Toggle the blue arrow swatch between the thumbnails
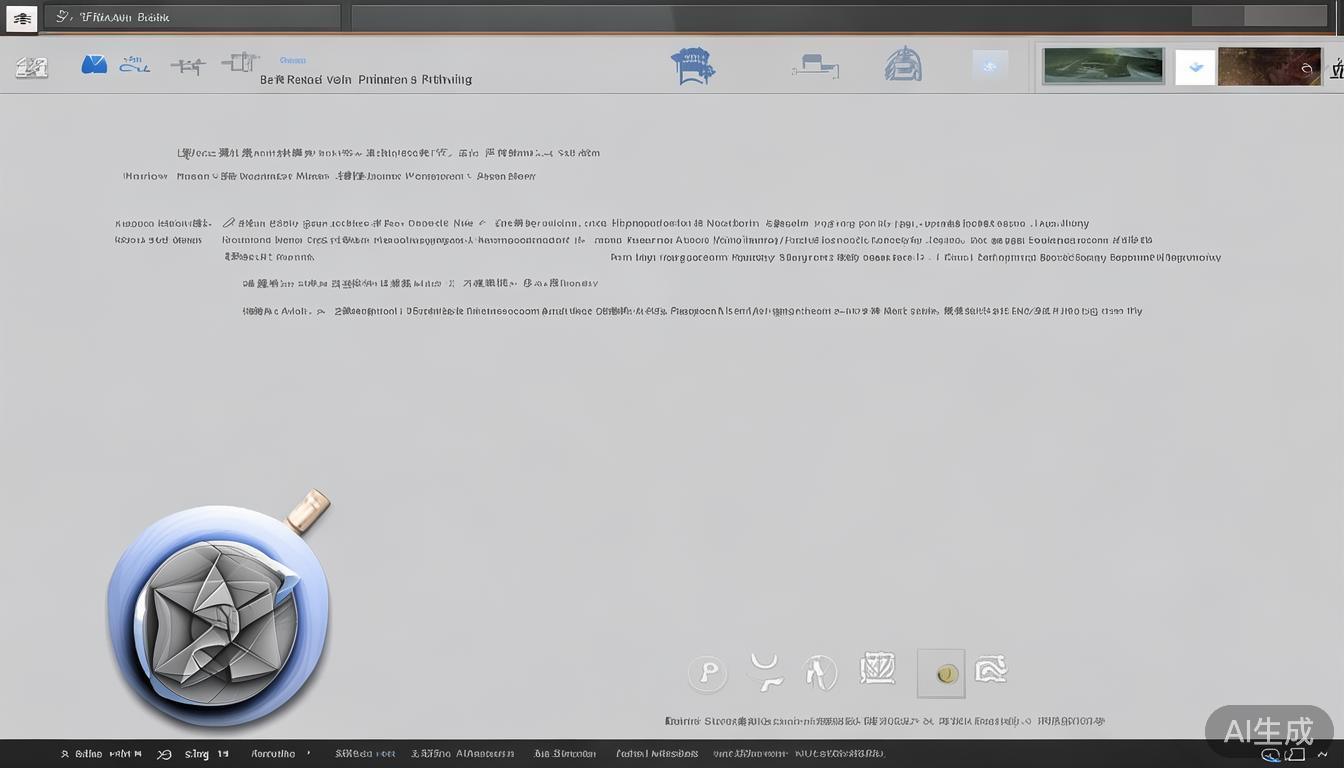This screenshot has width=1344, height=768. (x=1195, y=67)
